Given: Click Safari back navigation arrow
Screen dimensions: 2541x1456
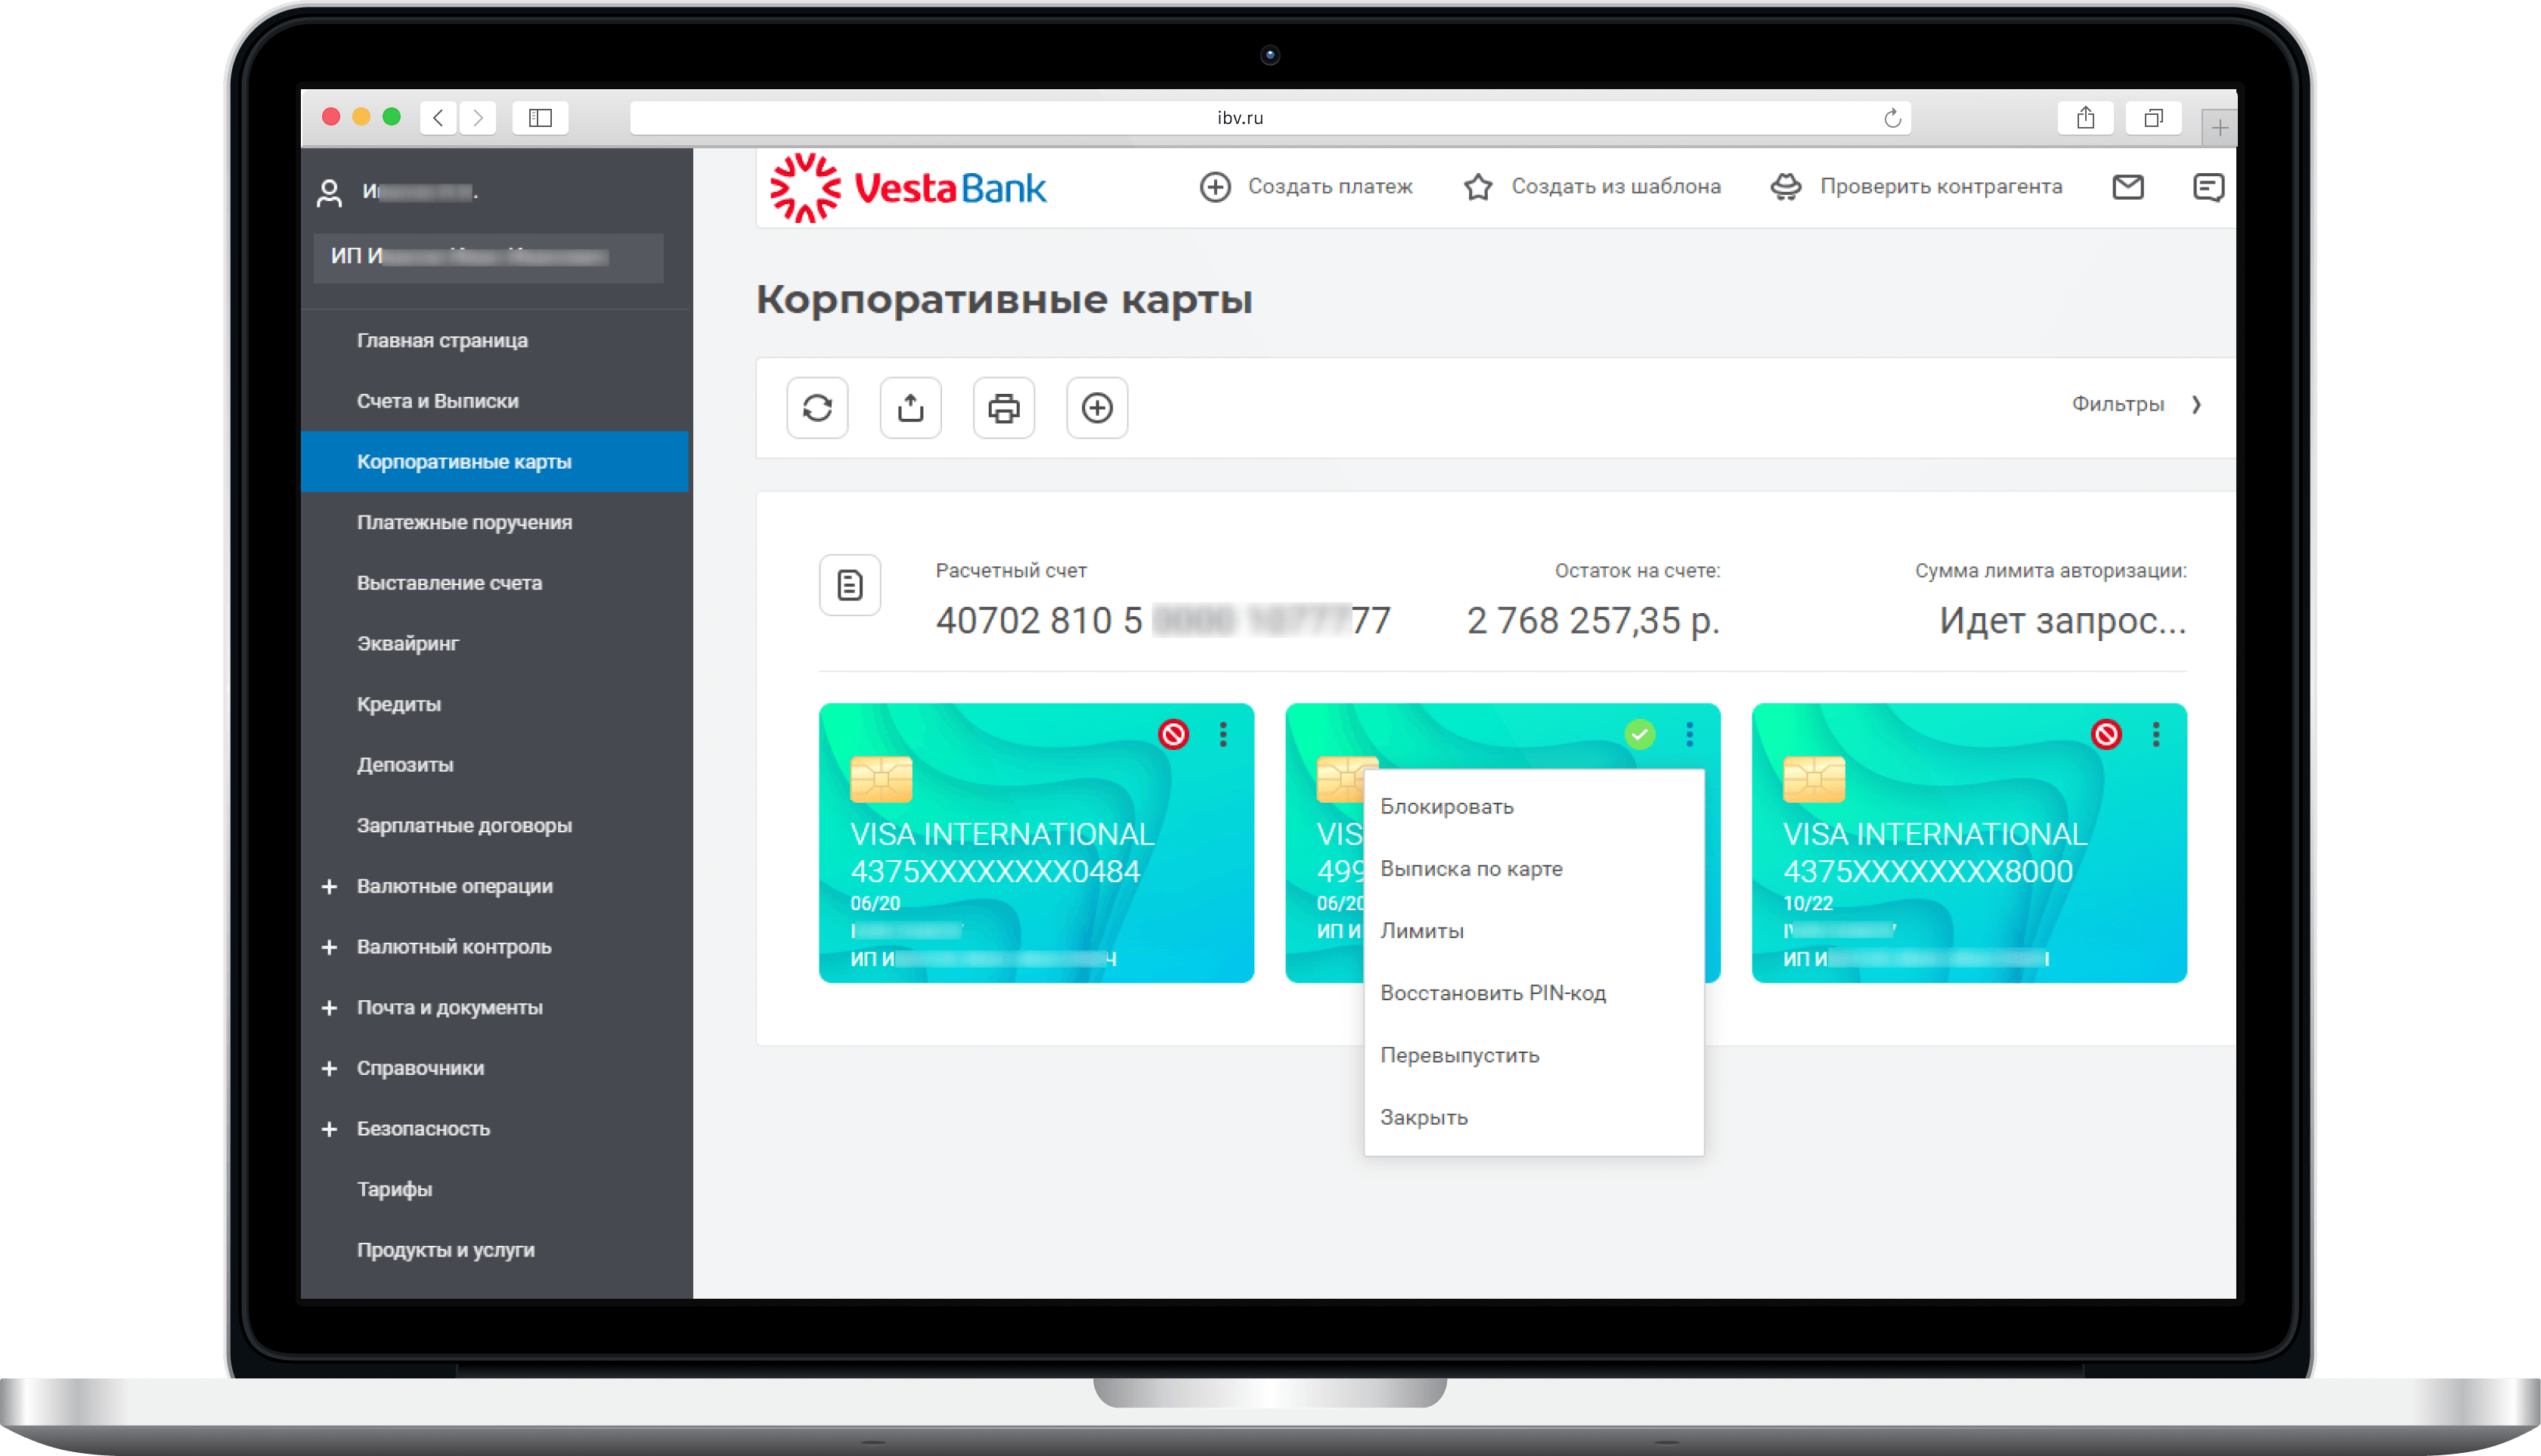Looking at the screenshot, I should [439, 118].
